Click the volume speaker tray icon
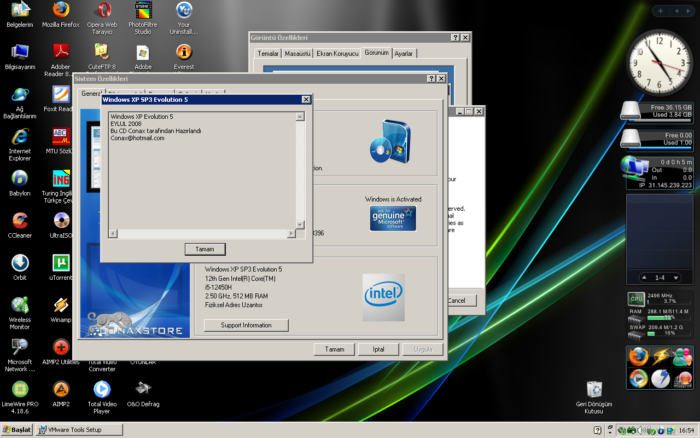 [x=642, y=430]
